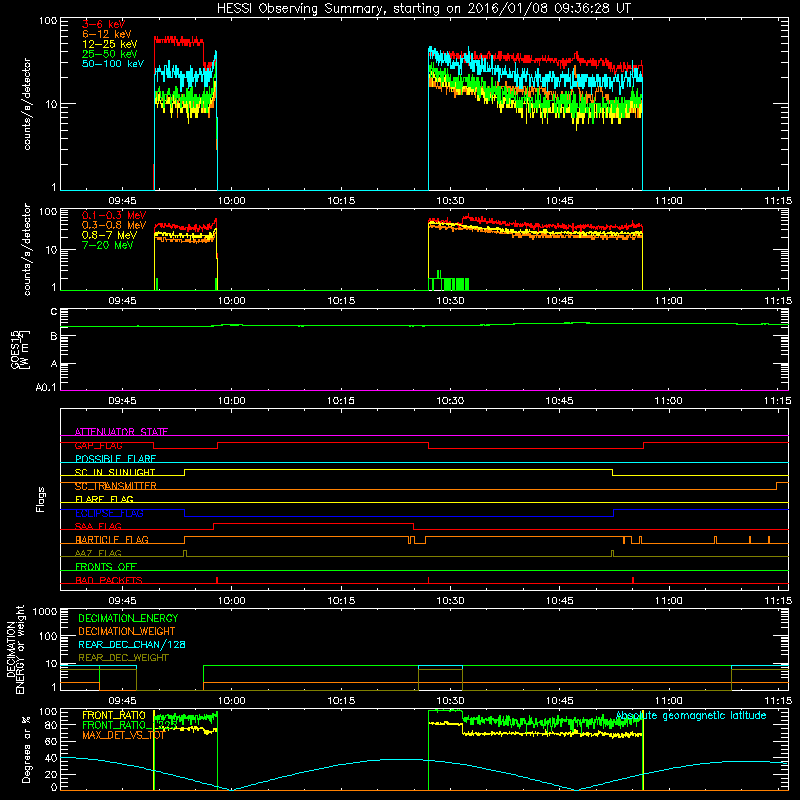This screenshot has width=800, height=800.
Task: Click the BAD_PACKETS flag label
Action: click(109, 580)
